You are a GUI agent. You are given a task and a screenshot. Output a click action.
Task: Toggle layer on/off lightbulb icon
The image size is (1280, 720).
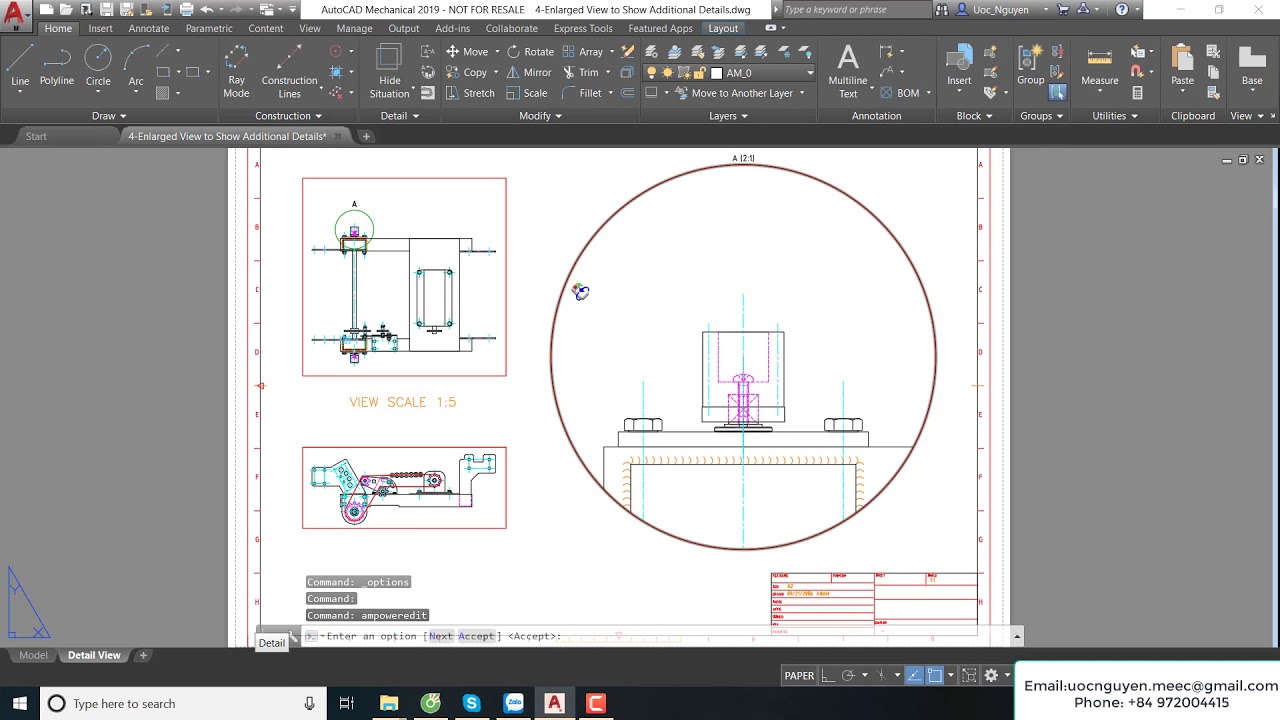coord(652,73)
